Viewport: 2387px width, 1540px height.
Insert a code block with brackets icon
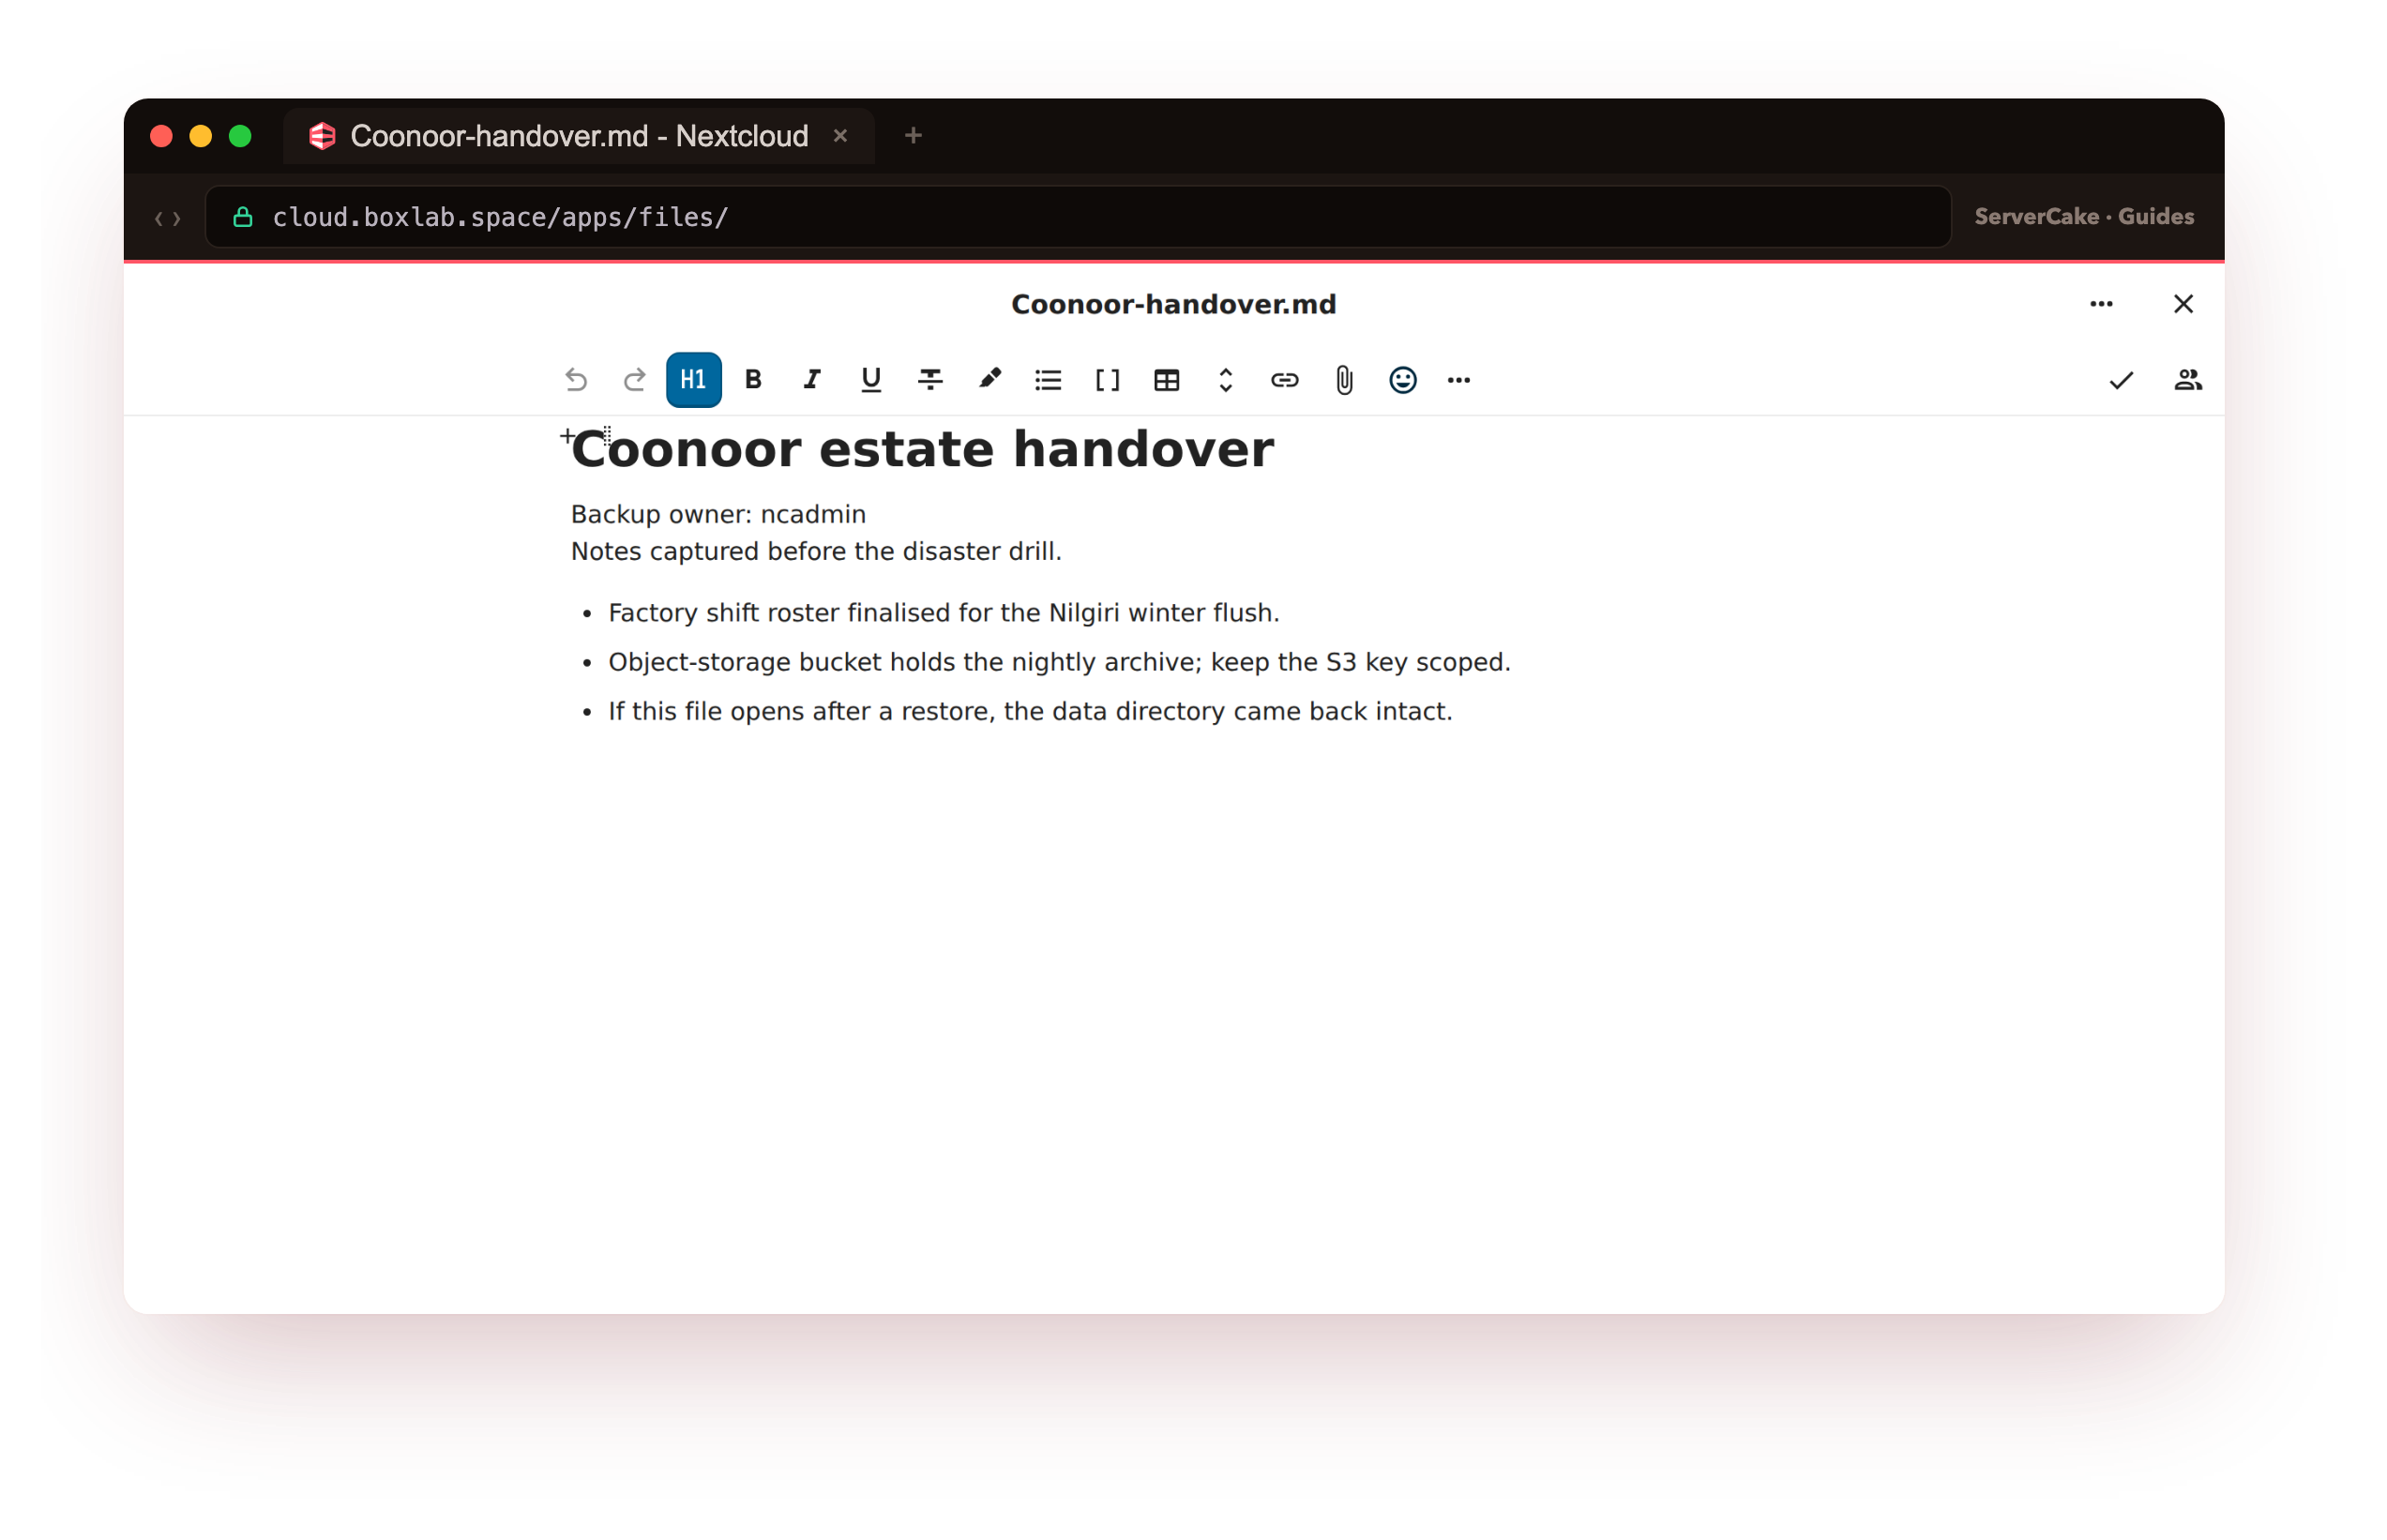point(1107,380)
